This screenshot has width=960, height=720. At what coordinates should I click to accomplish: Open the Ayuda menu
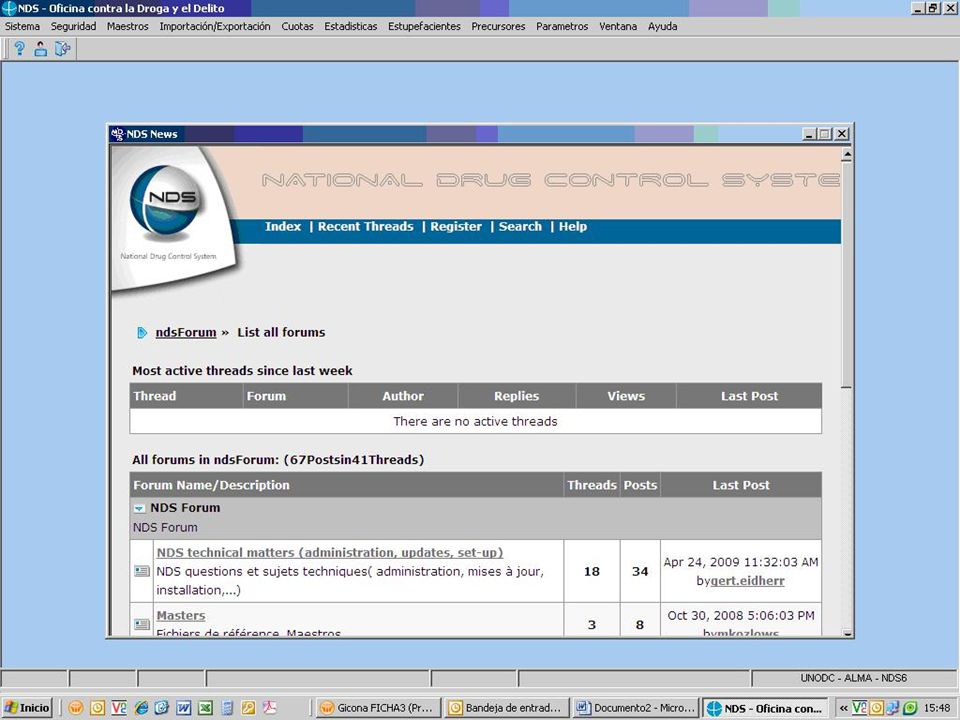(662, 26)
